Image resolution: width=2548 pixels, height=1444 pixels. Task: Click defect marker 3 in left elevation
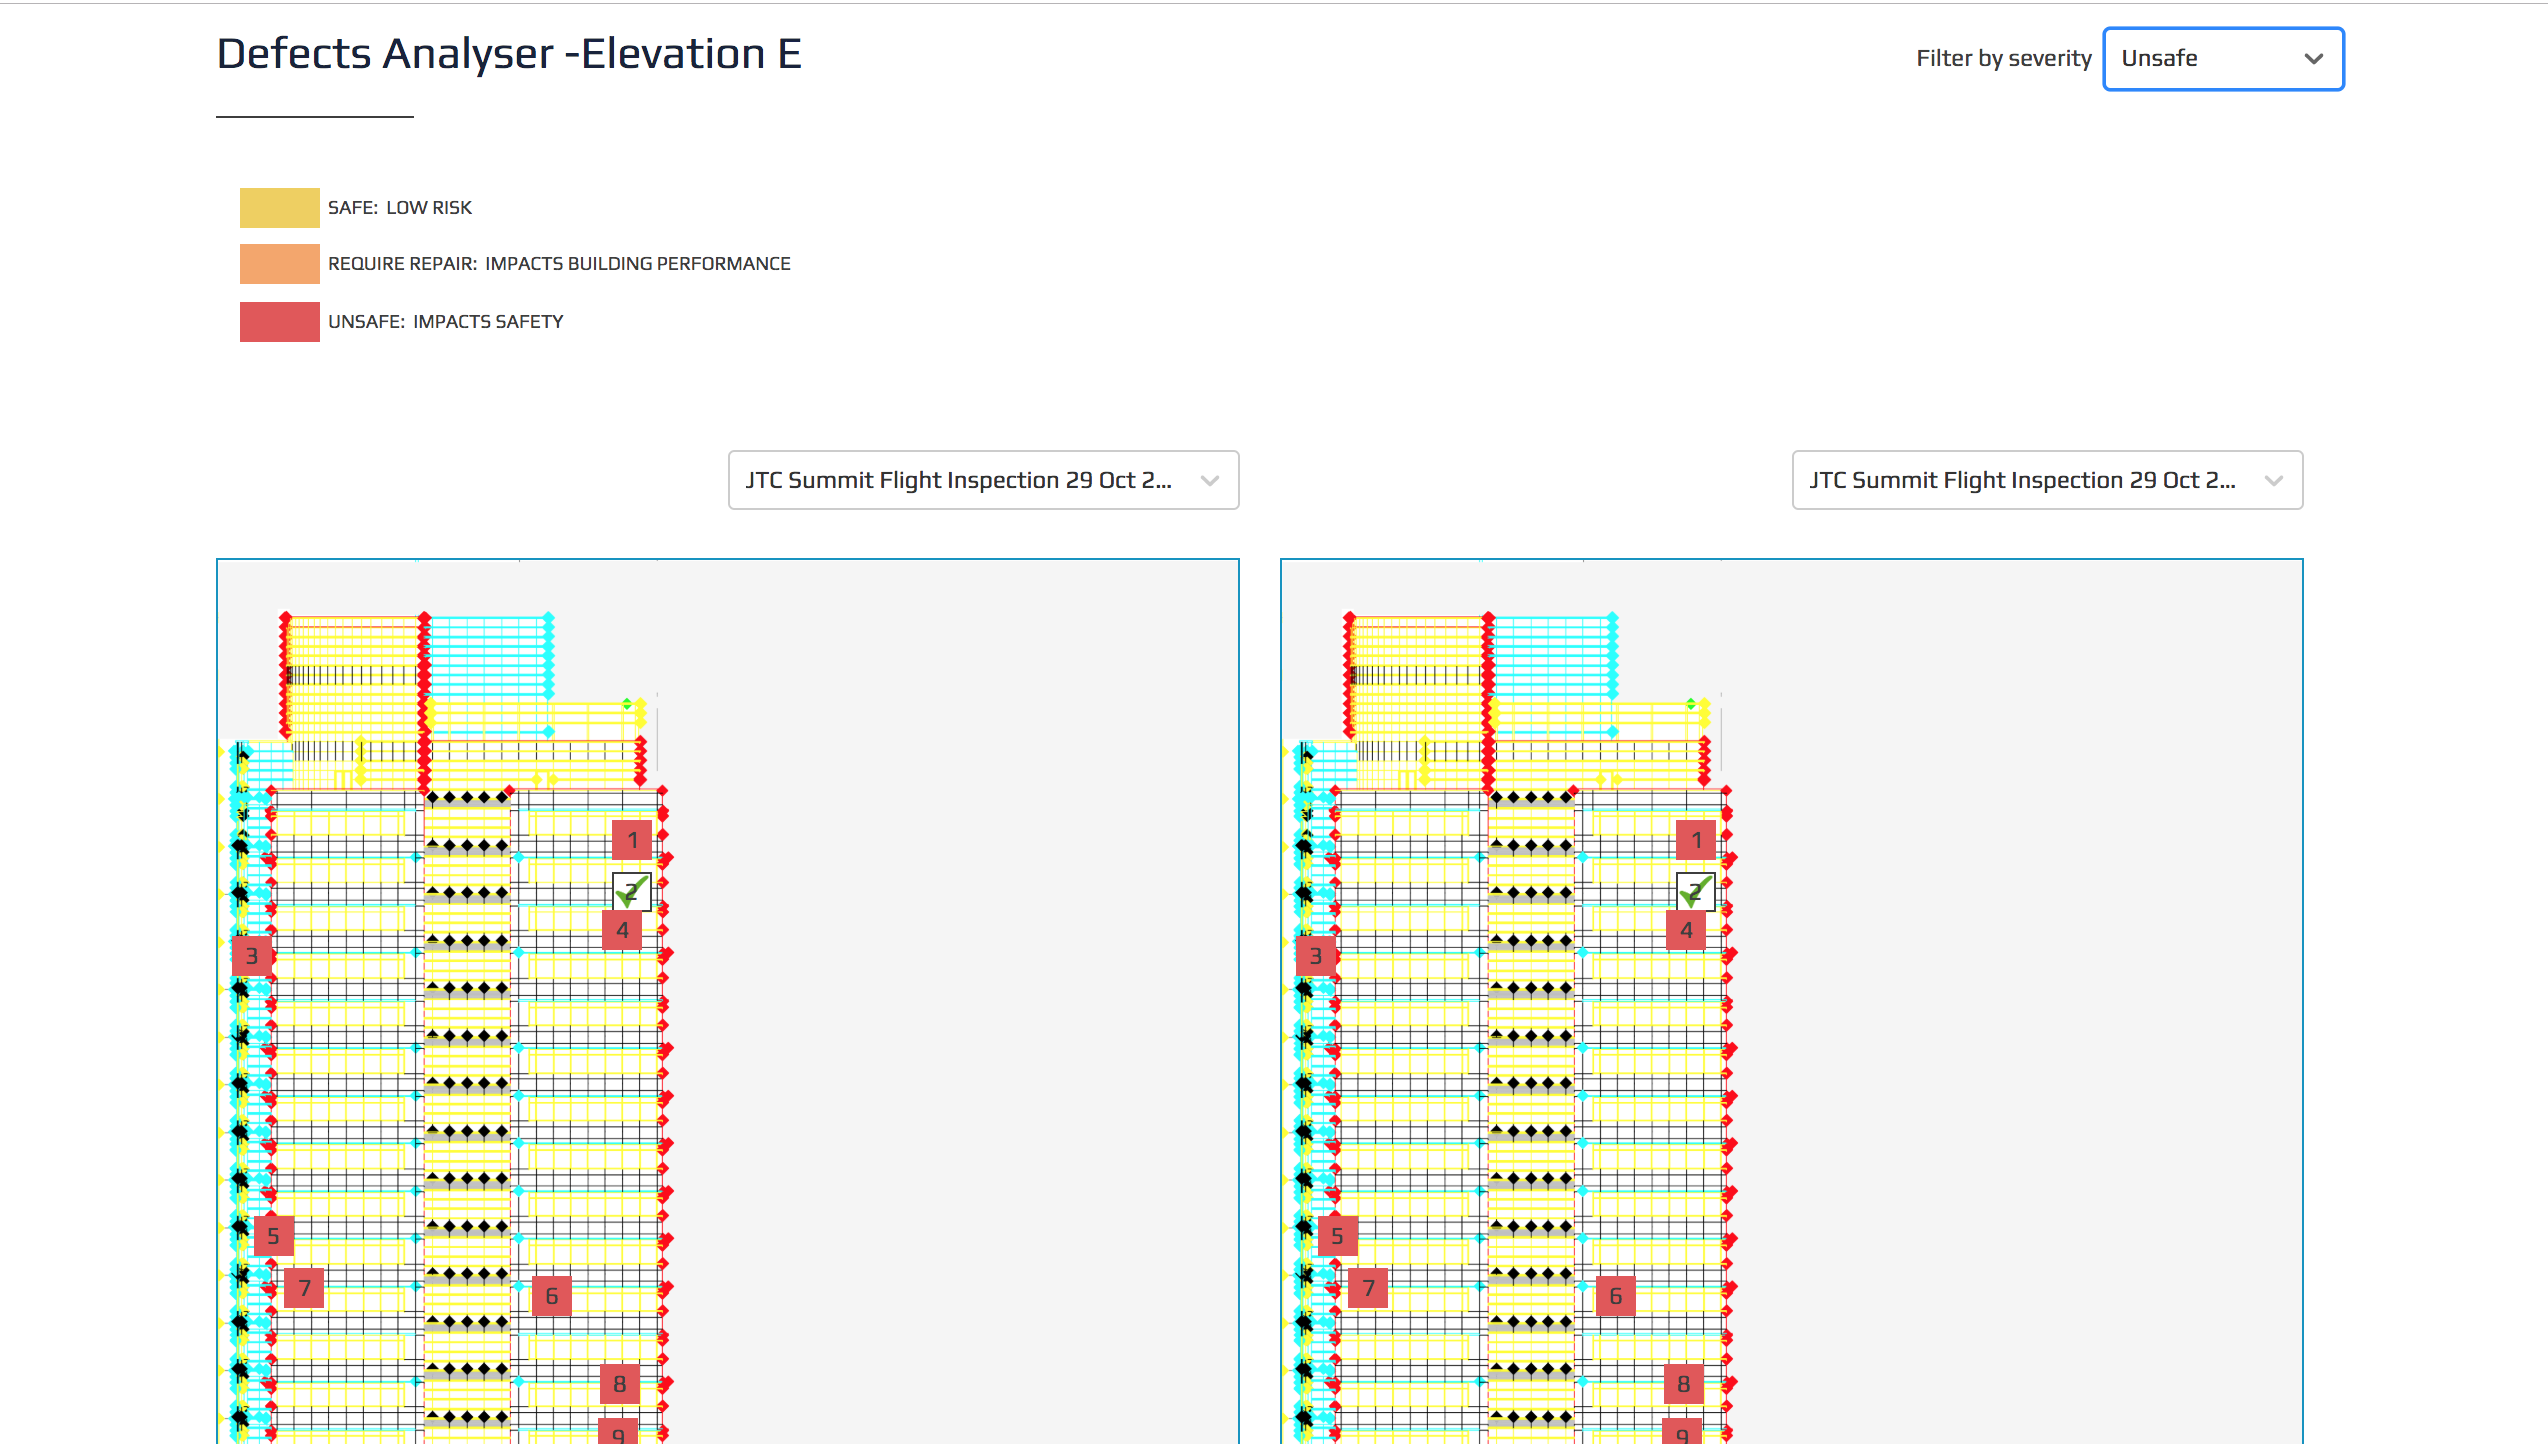252,956
